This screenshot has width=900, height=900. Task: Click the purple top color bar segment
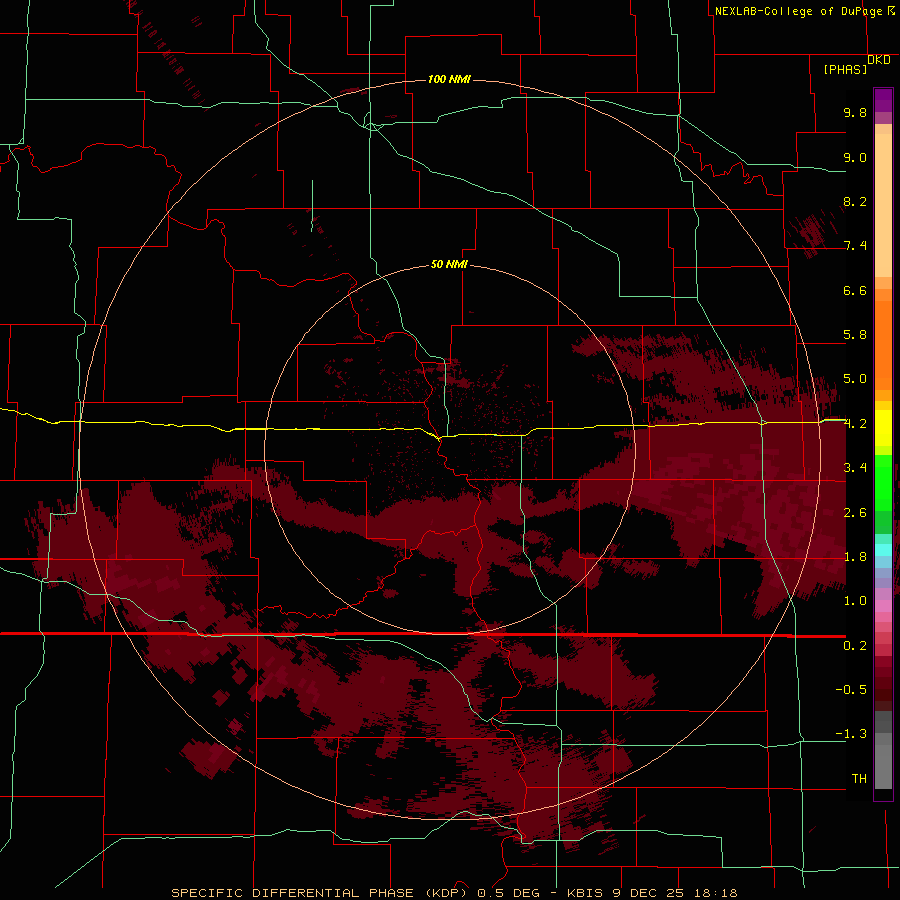click(883, 100)
